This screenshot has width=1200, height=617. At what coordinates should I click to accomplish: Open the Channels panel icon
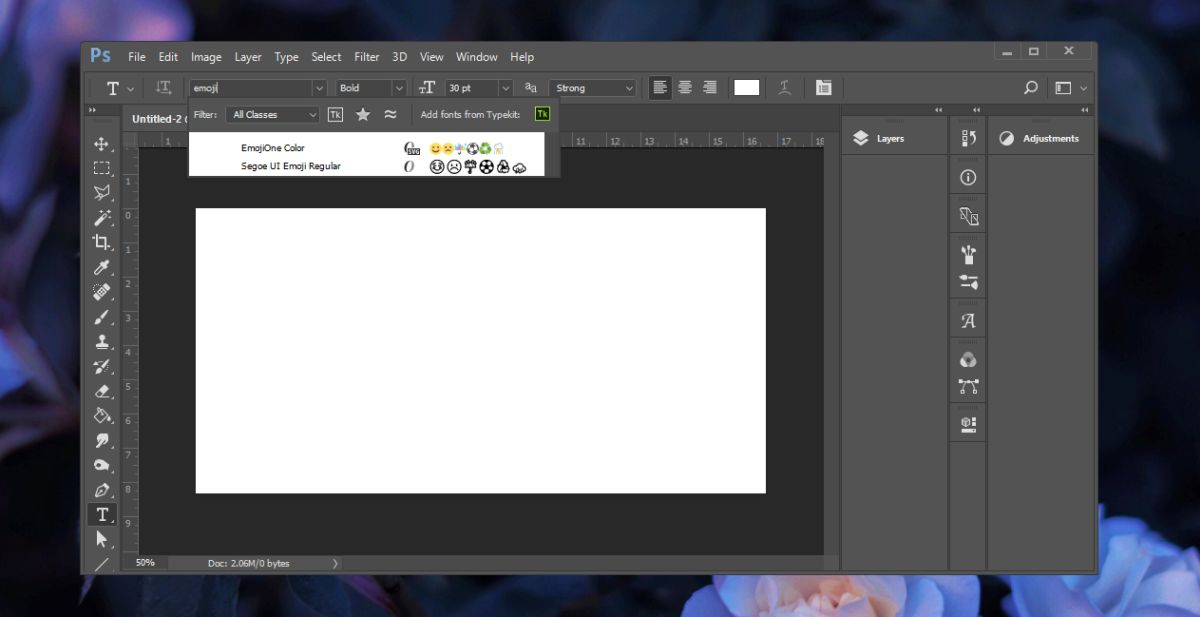coord(967,359)
